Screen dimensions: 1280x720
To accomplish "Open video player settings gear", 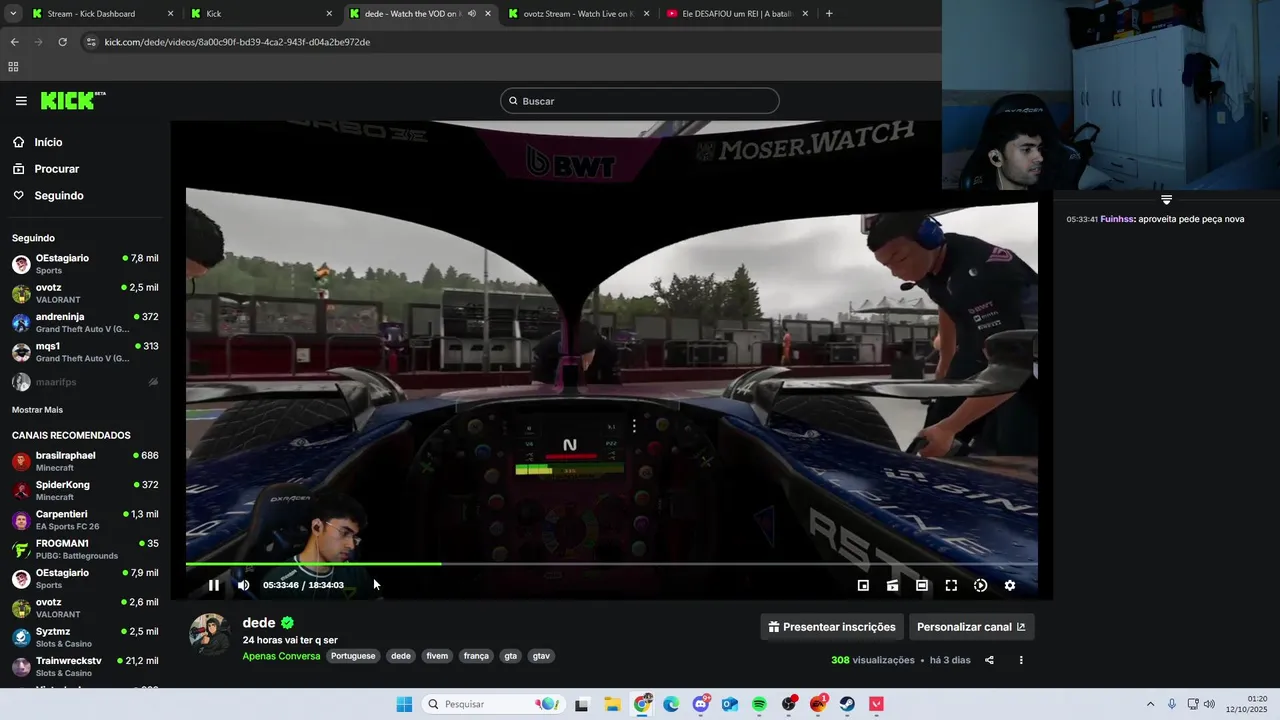I will point(1010,585).
